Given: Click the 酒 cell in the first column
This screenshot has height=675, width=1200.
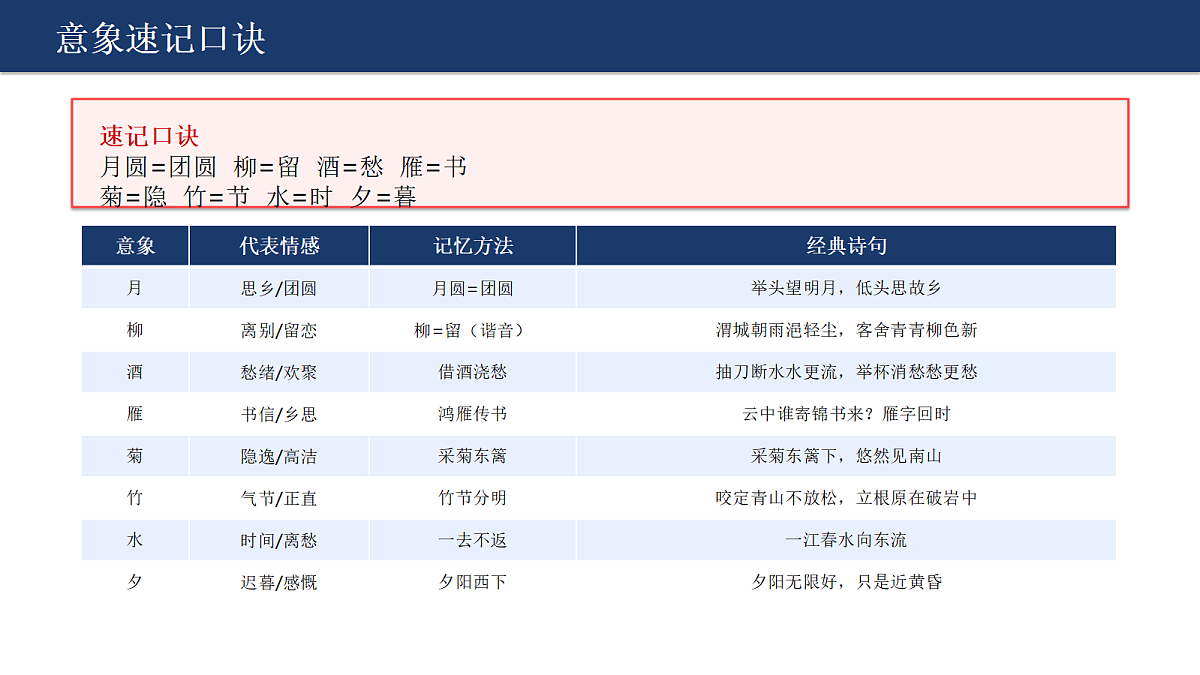Looking at the screenshot, I should click(x=136, y=372).
